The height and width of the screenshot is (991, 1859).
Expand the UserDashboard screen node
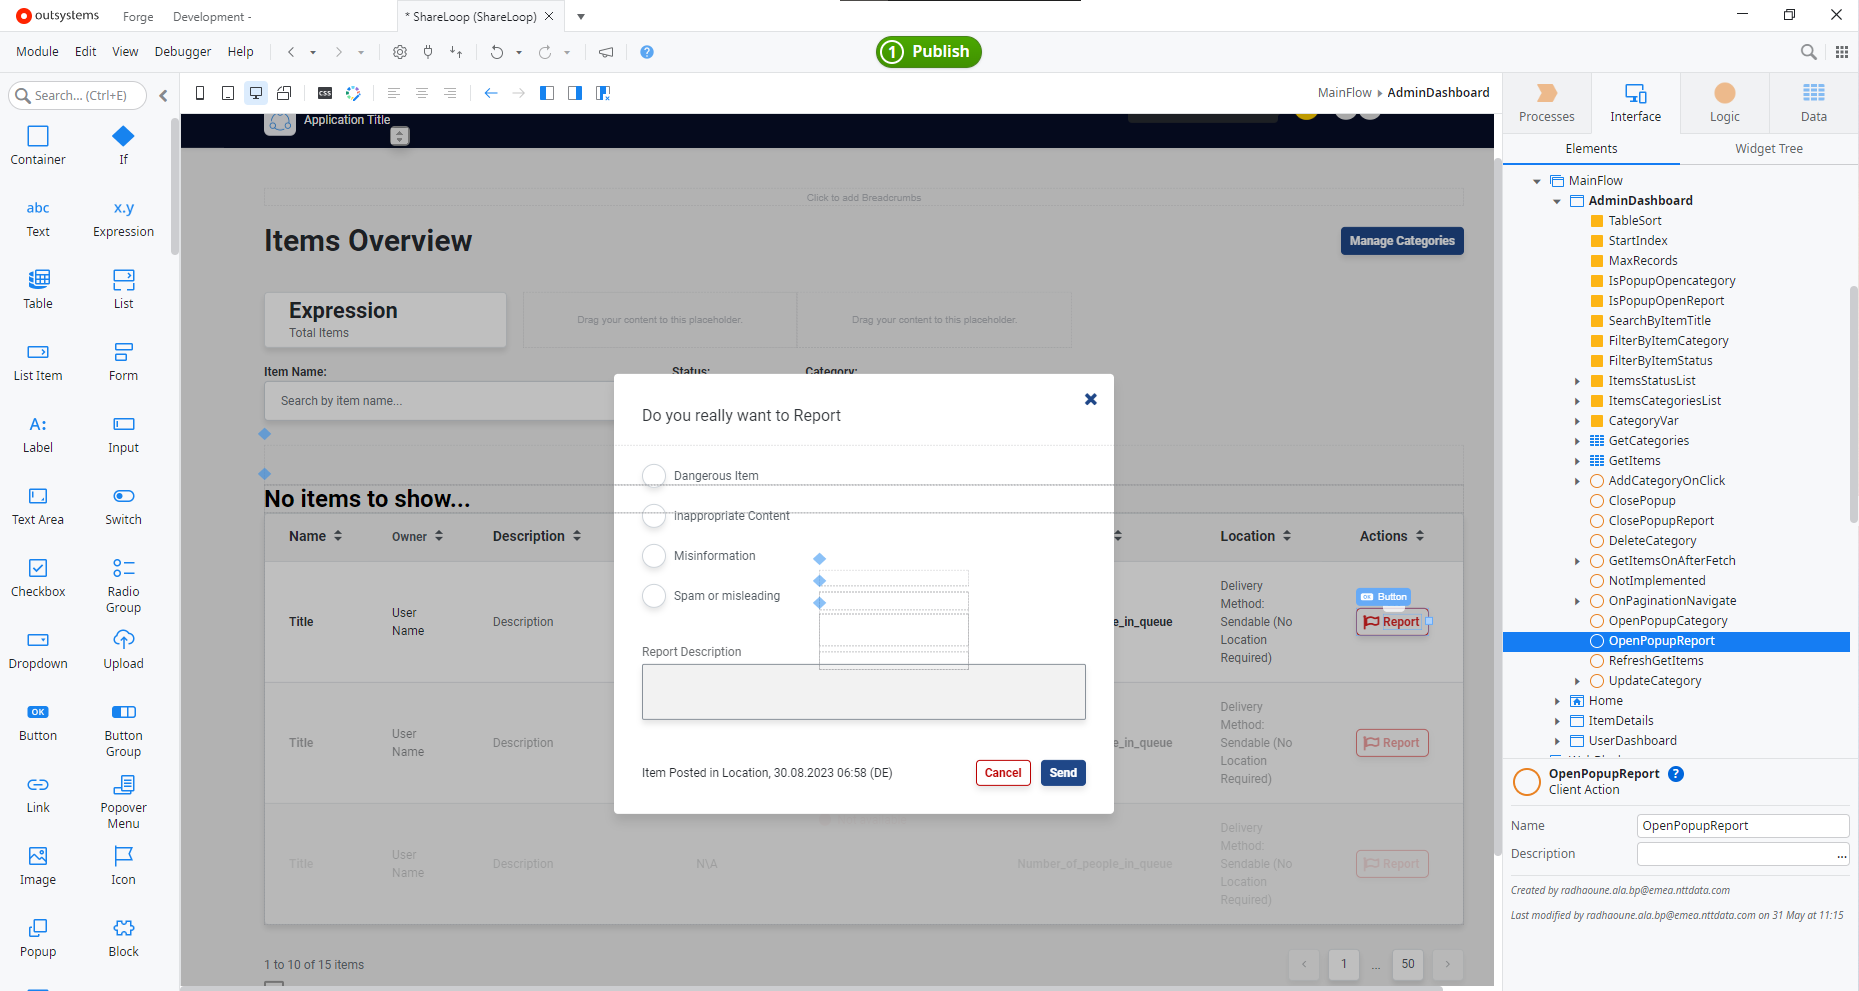(1557, 741)
